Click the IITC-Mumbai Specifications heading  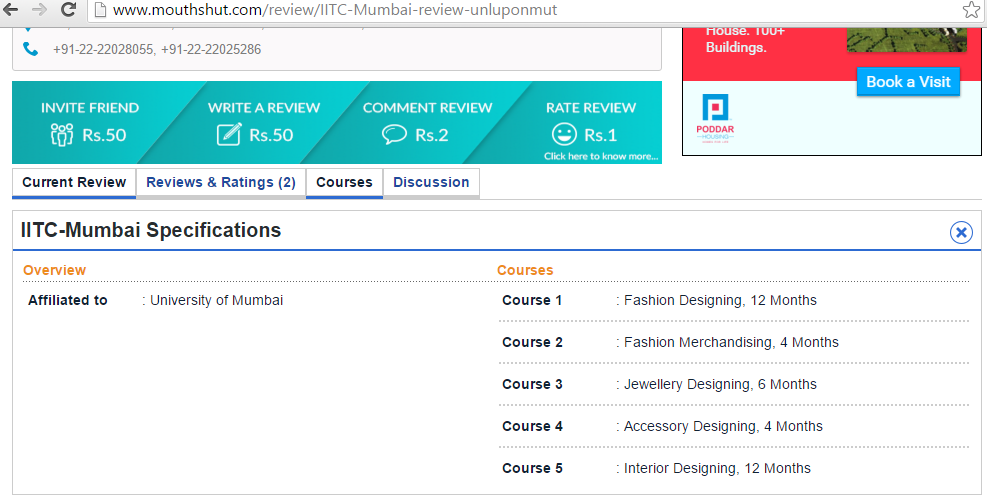(x=151, y=230)
